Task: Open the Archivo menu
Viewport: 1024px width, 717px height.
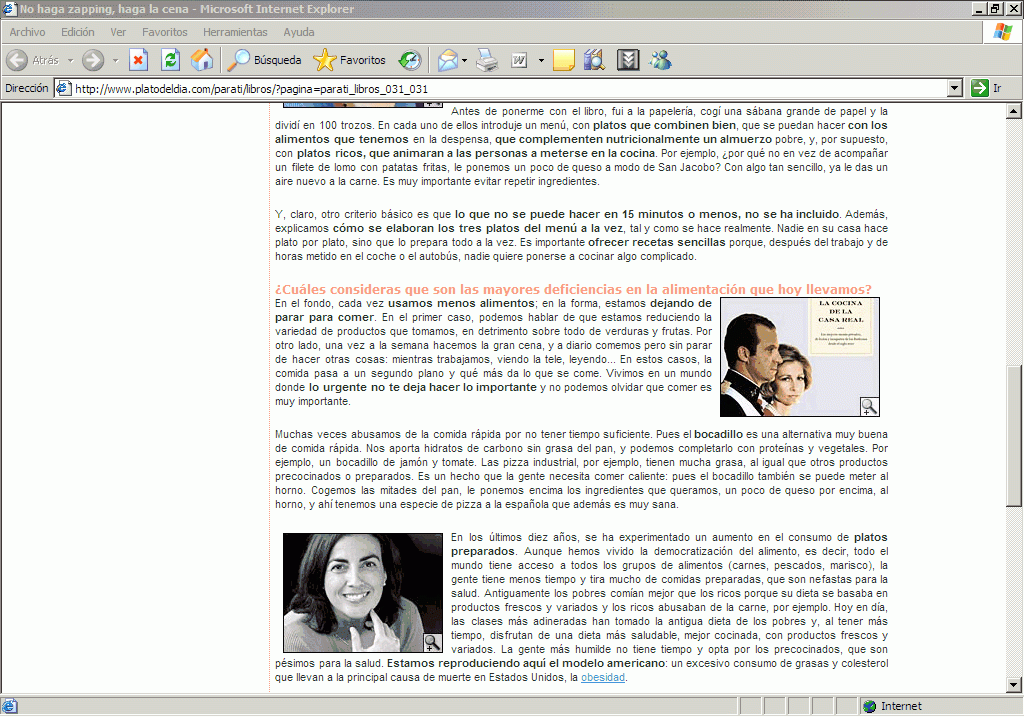Action: click(27, 32)
